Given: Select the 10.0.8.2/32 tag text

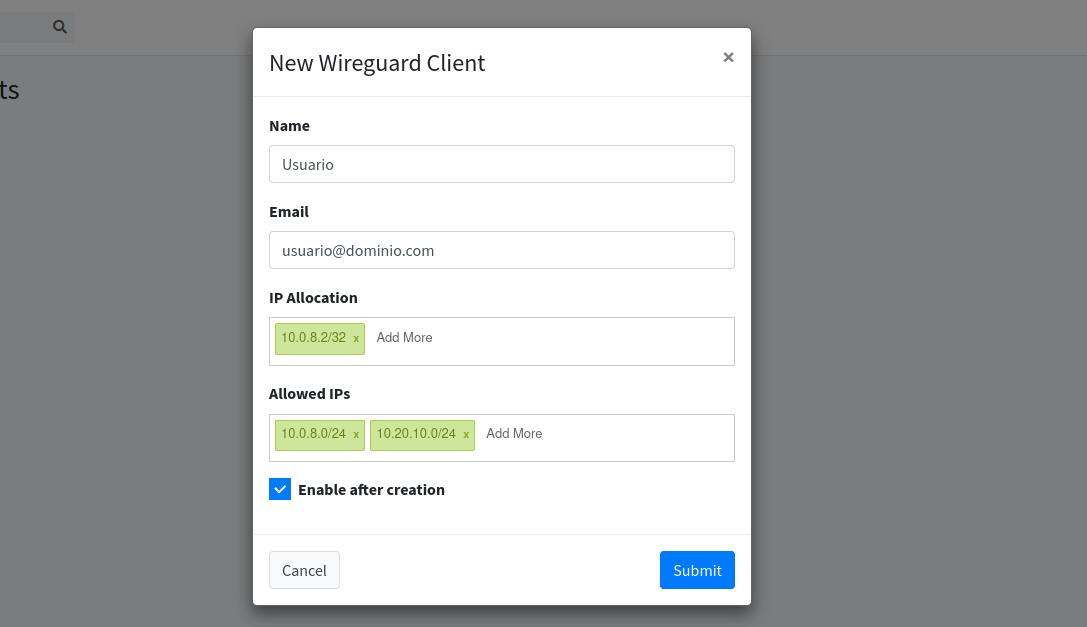Looking at the screenshot, I should point(313,338).
